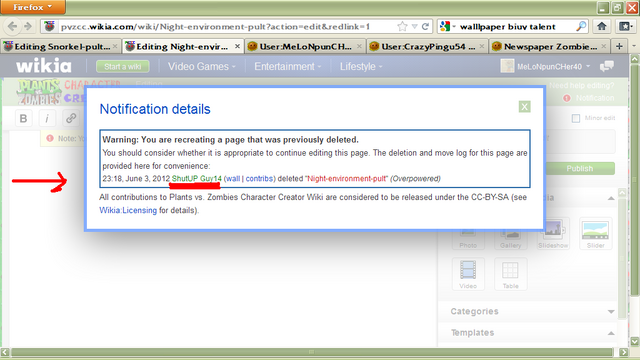Click the page scroll up arrow

[634, 59]
